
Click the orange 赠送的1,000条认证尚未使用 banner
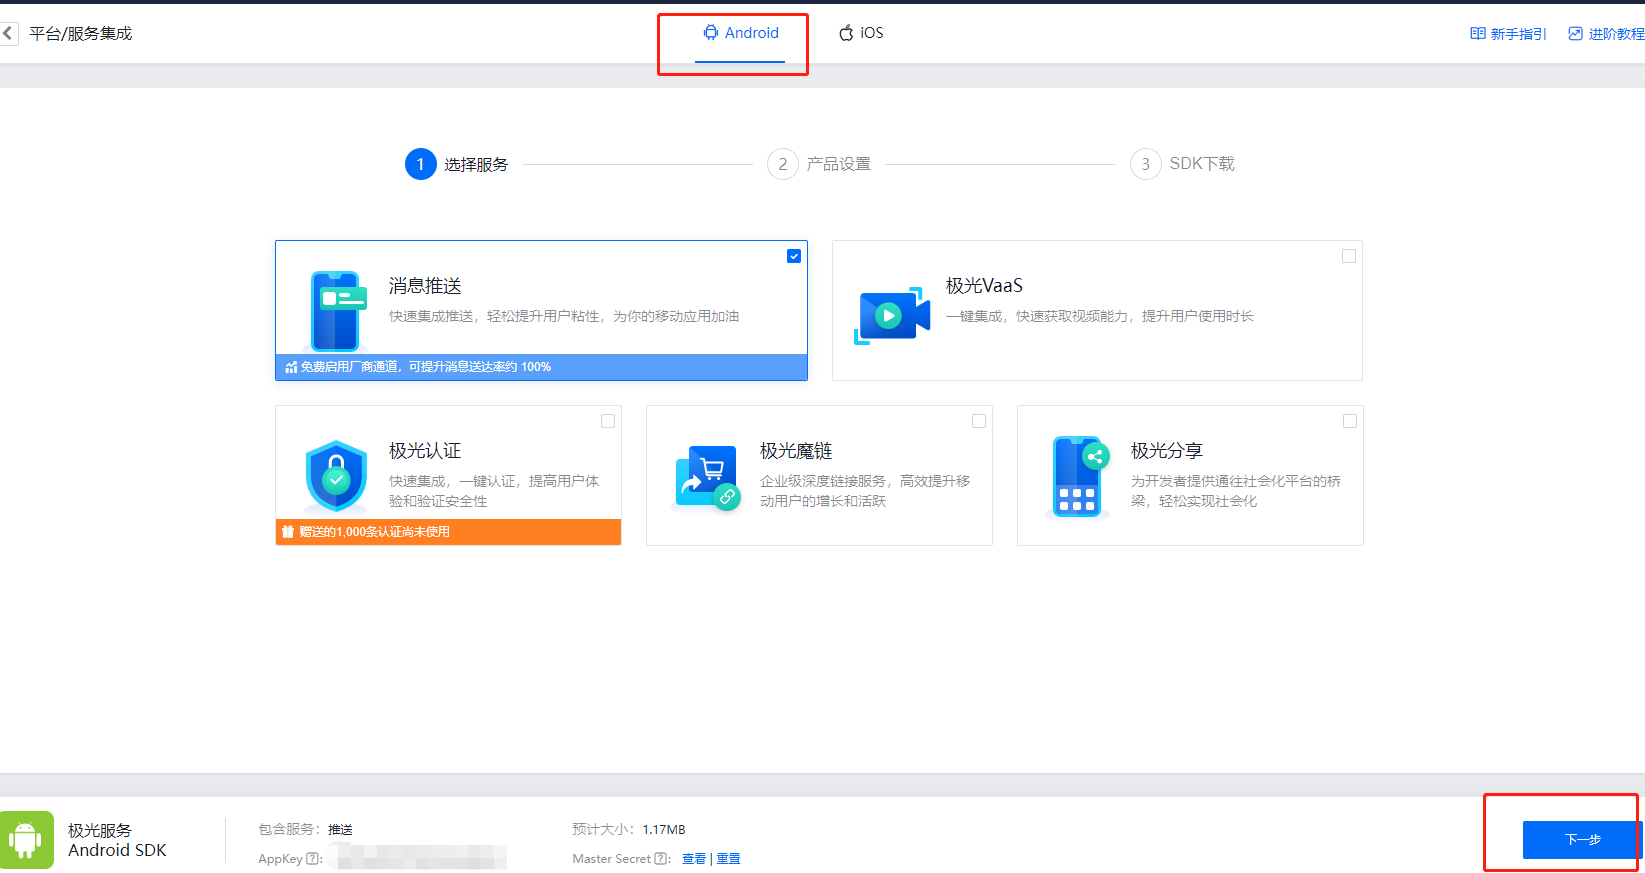pyautogui.click(x=448, y=532)
